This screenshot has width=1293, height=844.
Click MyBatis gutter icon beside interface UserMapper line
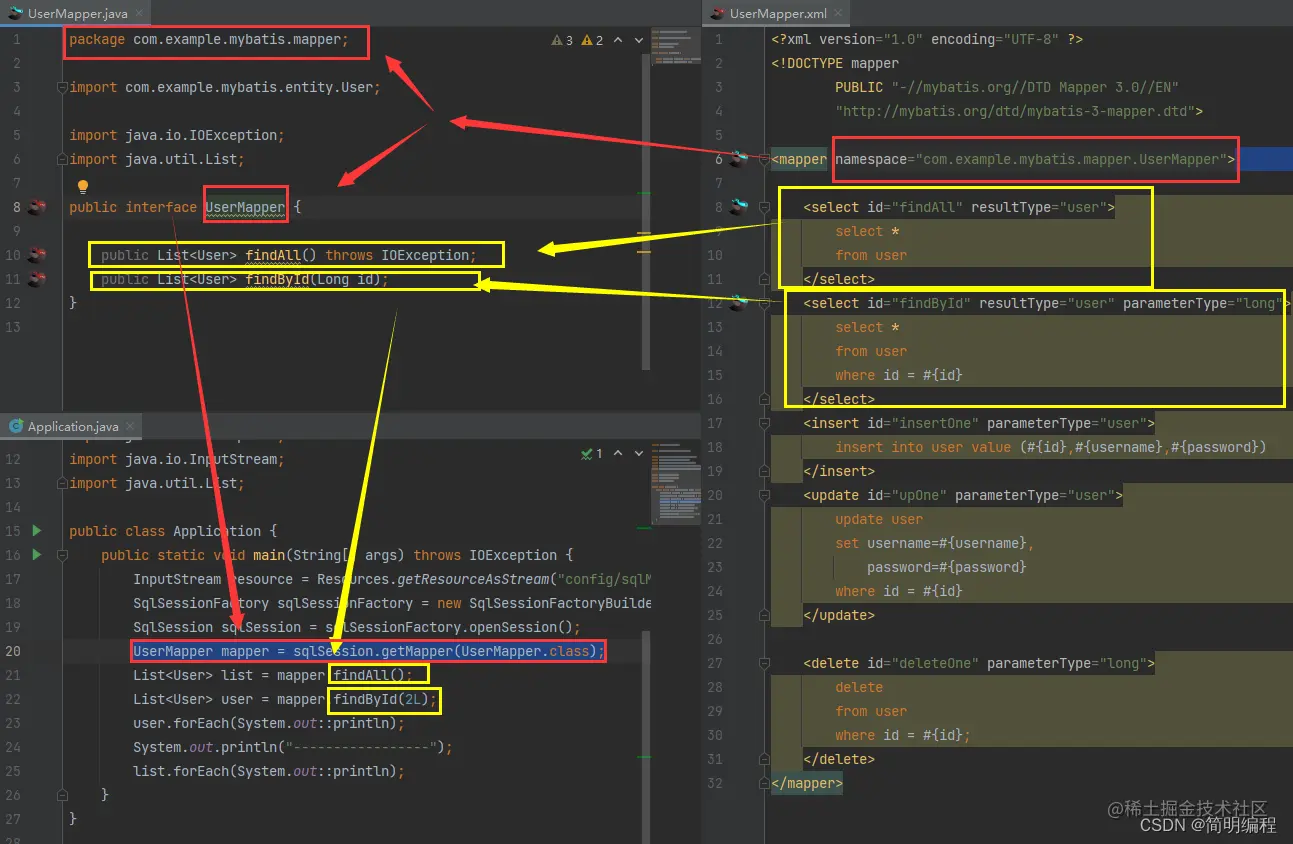(37, 207)
